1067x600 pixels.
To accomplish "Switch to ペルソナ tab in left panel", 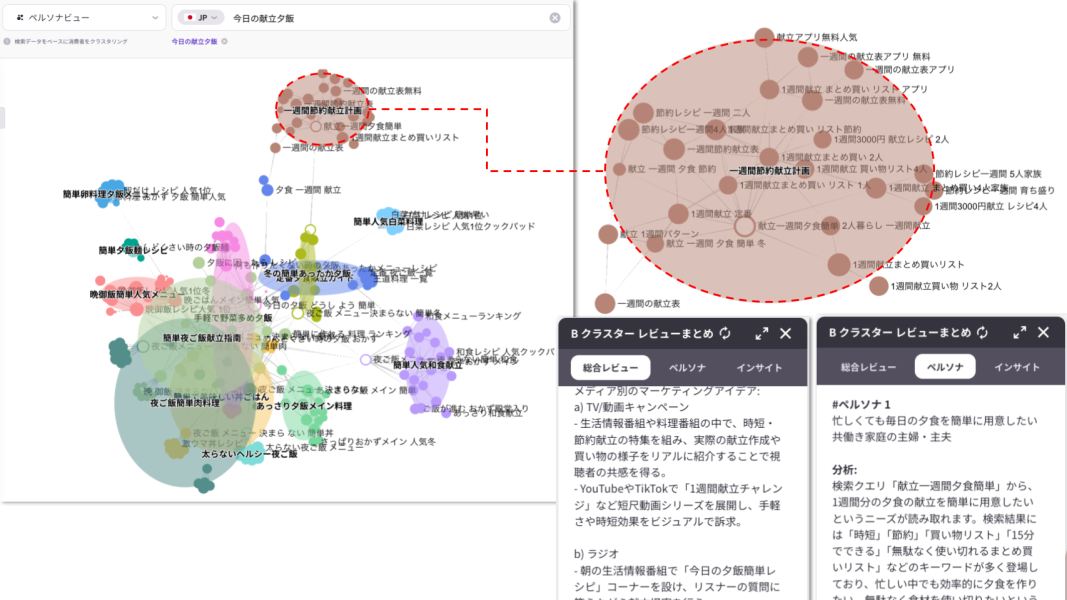I will pyautogui.click(x=687, y=367).
